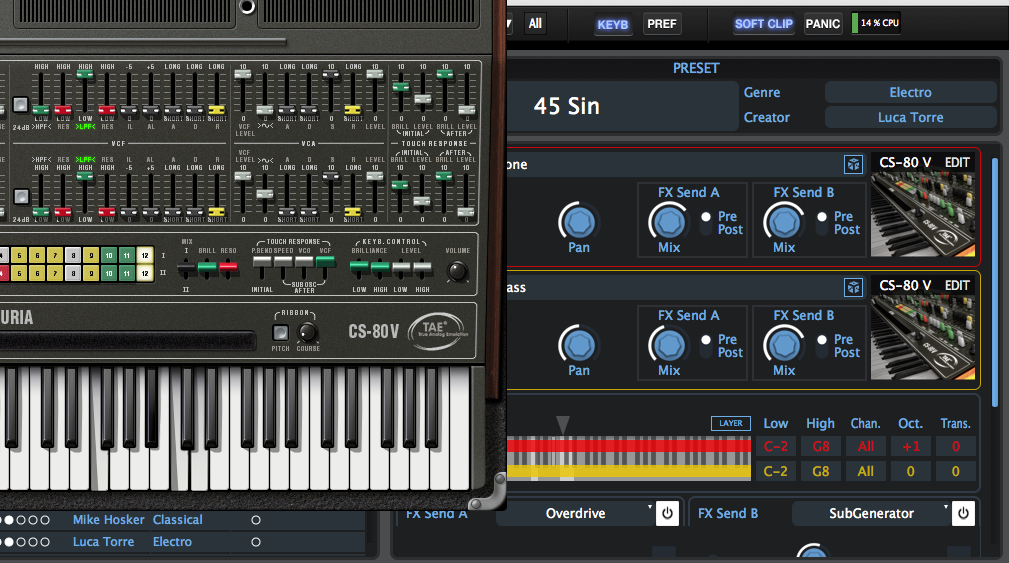1009x563 pixels.
Task: Click the Ribbon Course knob
Action: click(x=308, y=333)
